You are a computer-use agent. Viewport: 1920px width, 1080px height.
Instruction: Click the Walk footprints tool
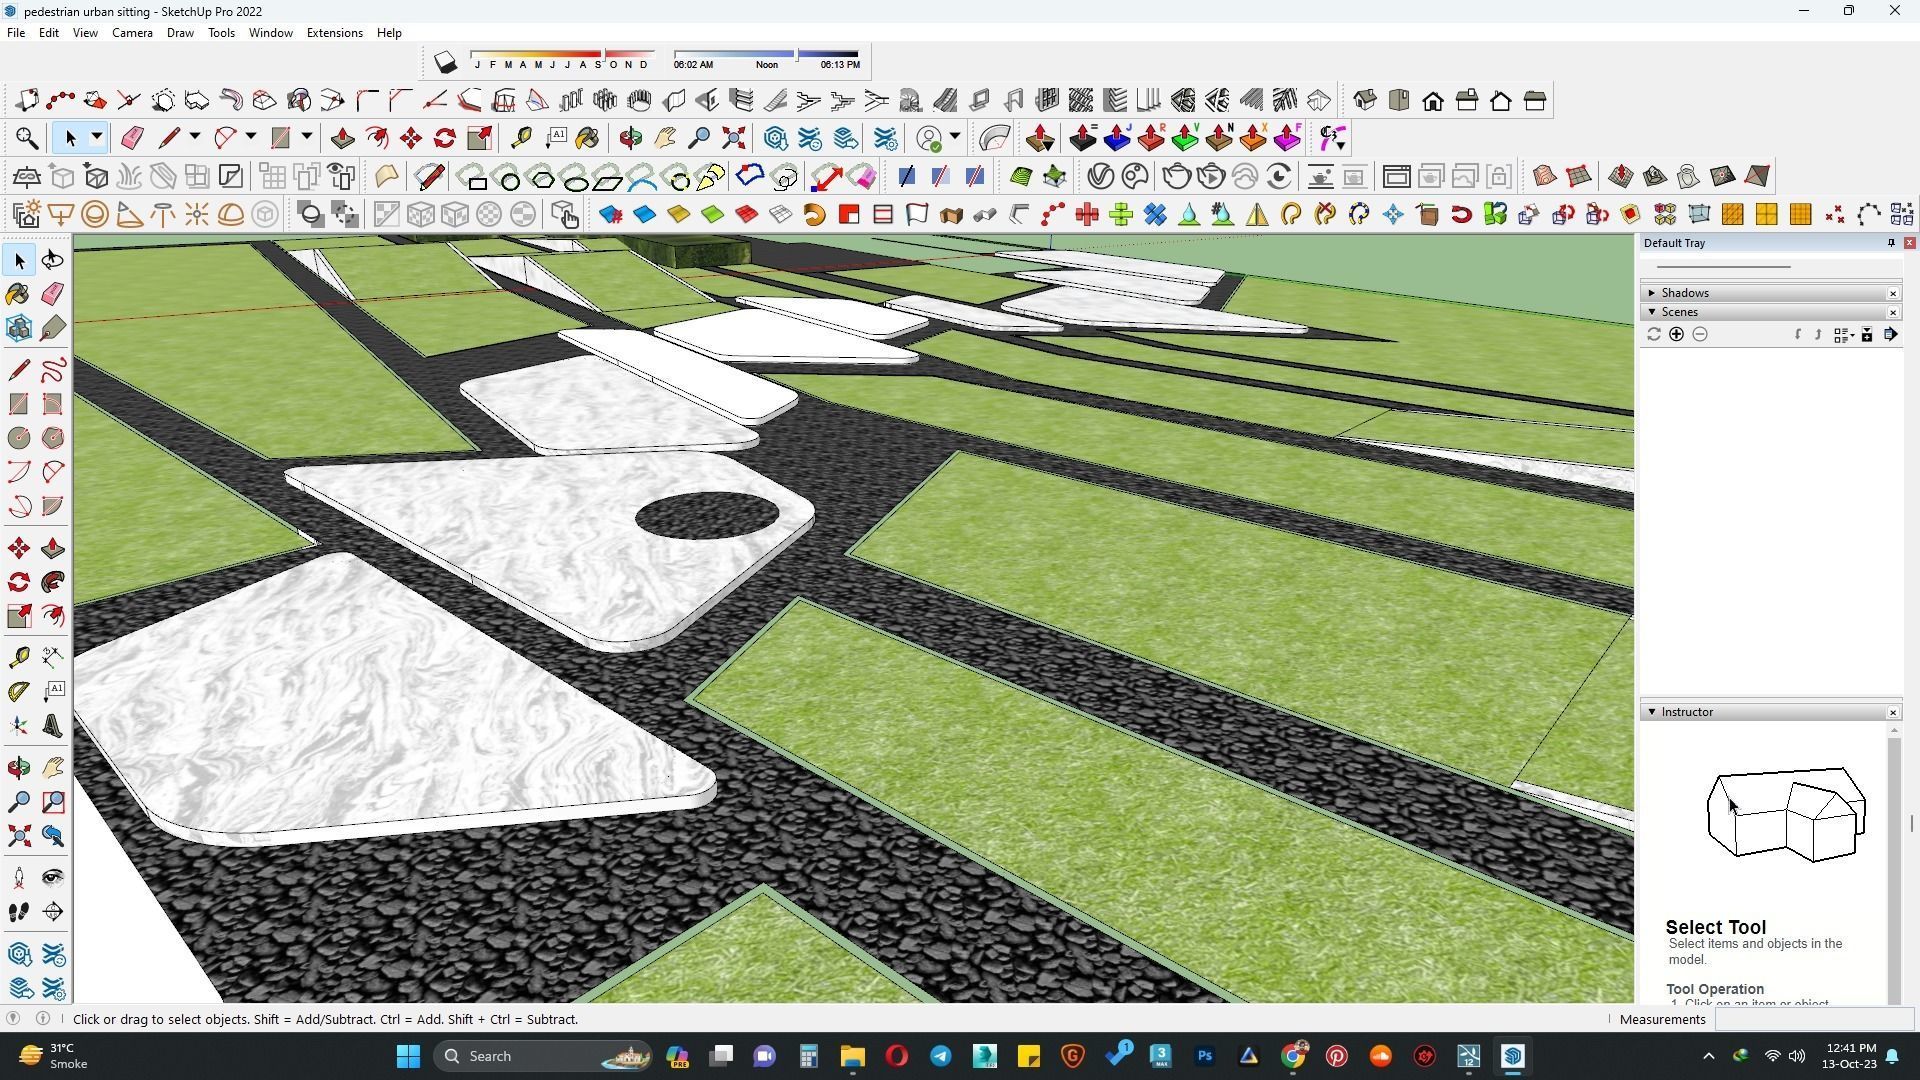18,912
